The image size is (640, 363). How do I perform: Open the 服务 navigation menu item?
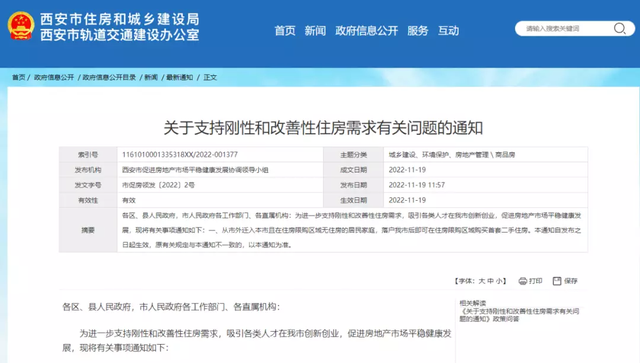tap(418, 31)
